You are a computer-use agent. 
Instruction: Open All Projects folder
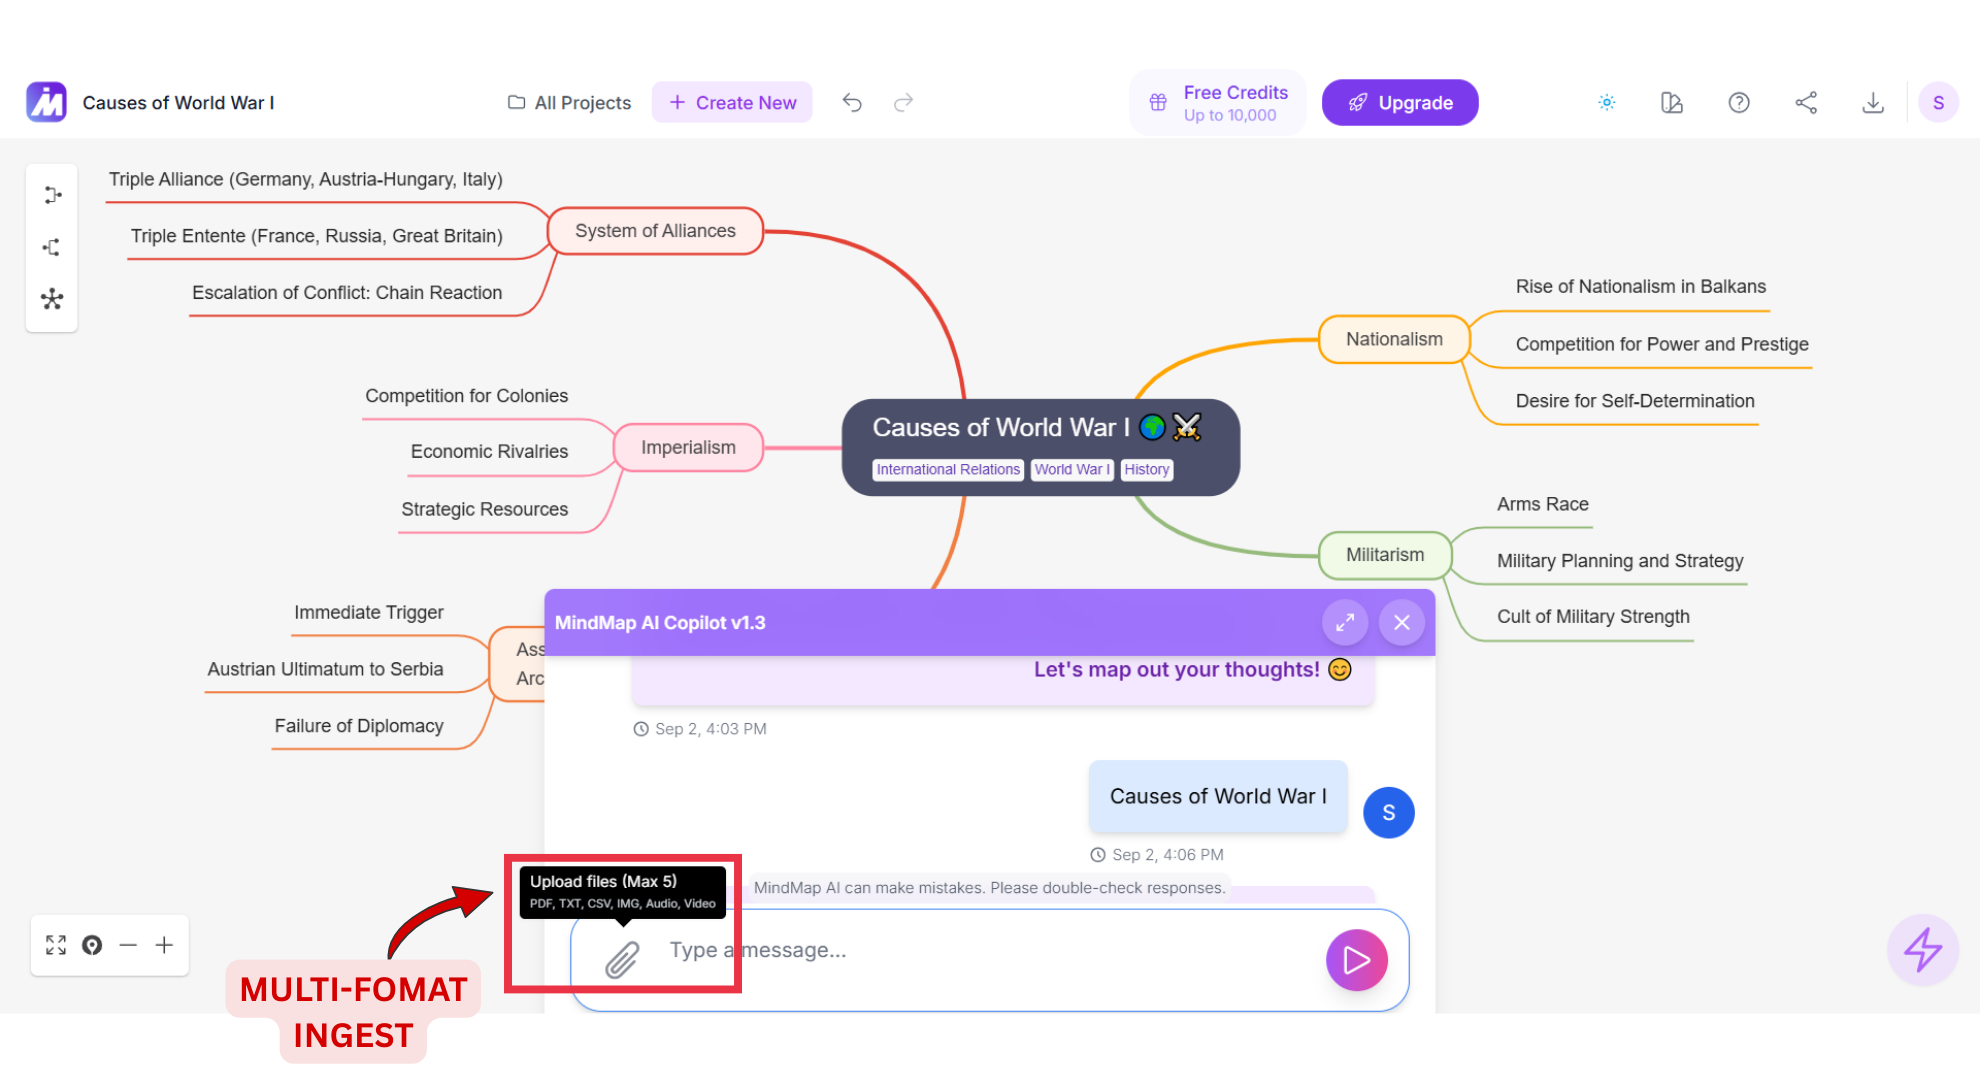[570, 103]
